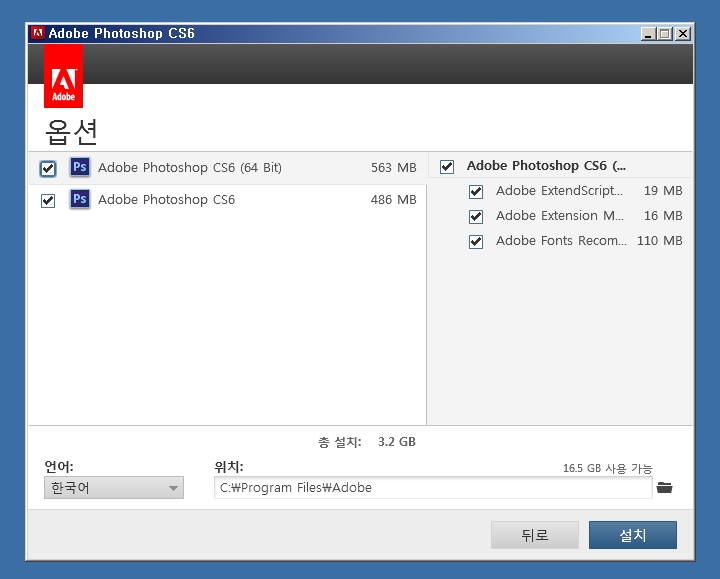Screen dimensions: 720x579
Task: Uncheck the 486 MB Adobe Photoshop CS6 checkbox
Action: 48,201
